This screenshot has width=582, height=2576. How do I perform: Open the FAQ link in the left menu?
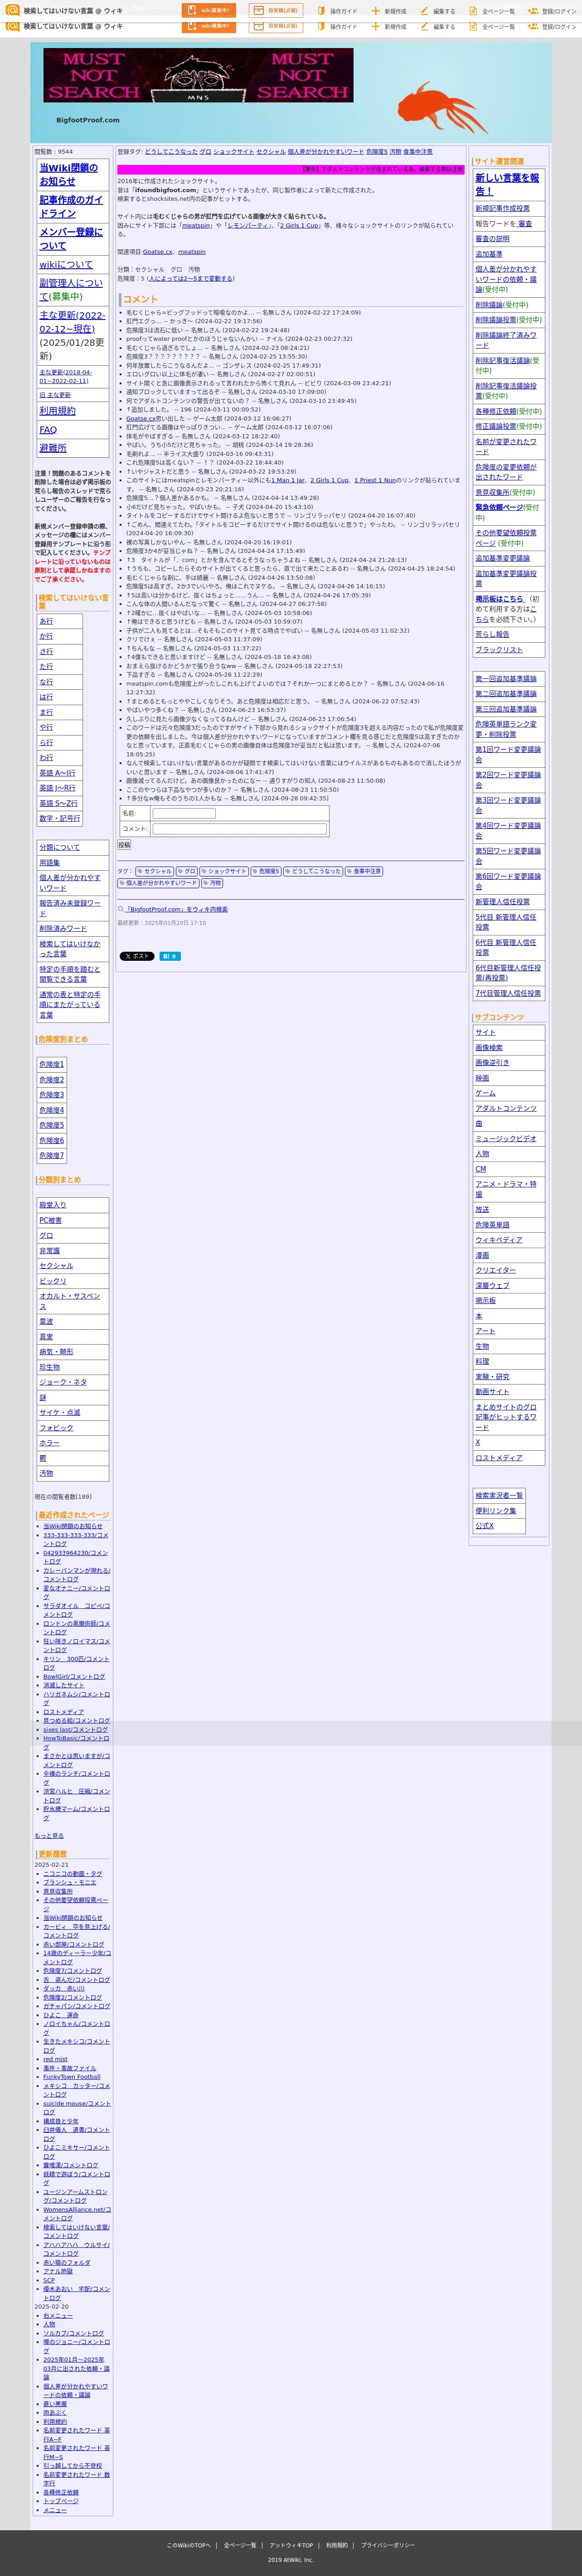click(48, 429)
